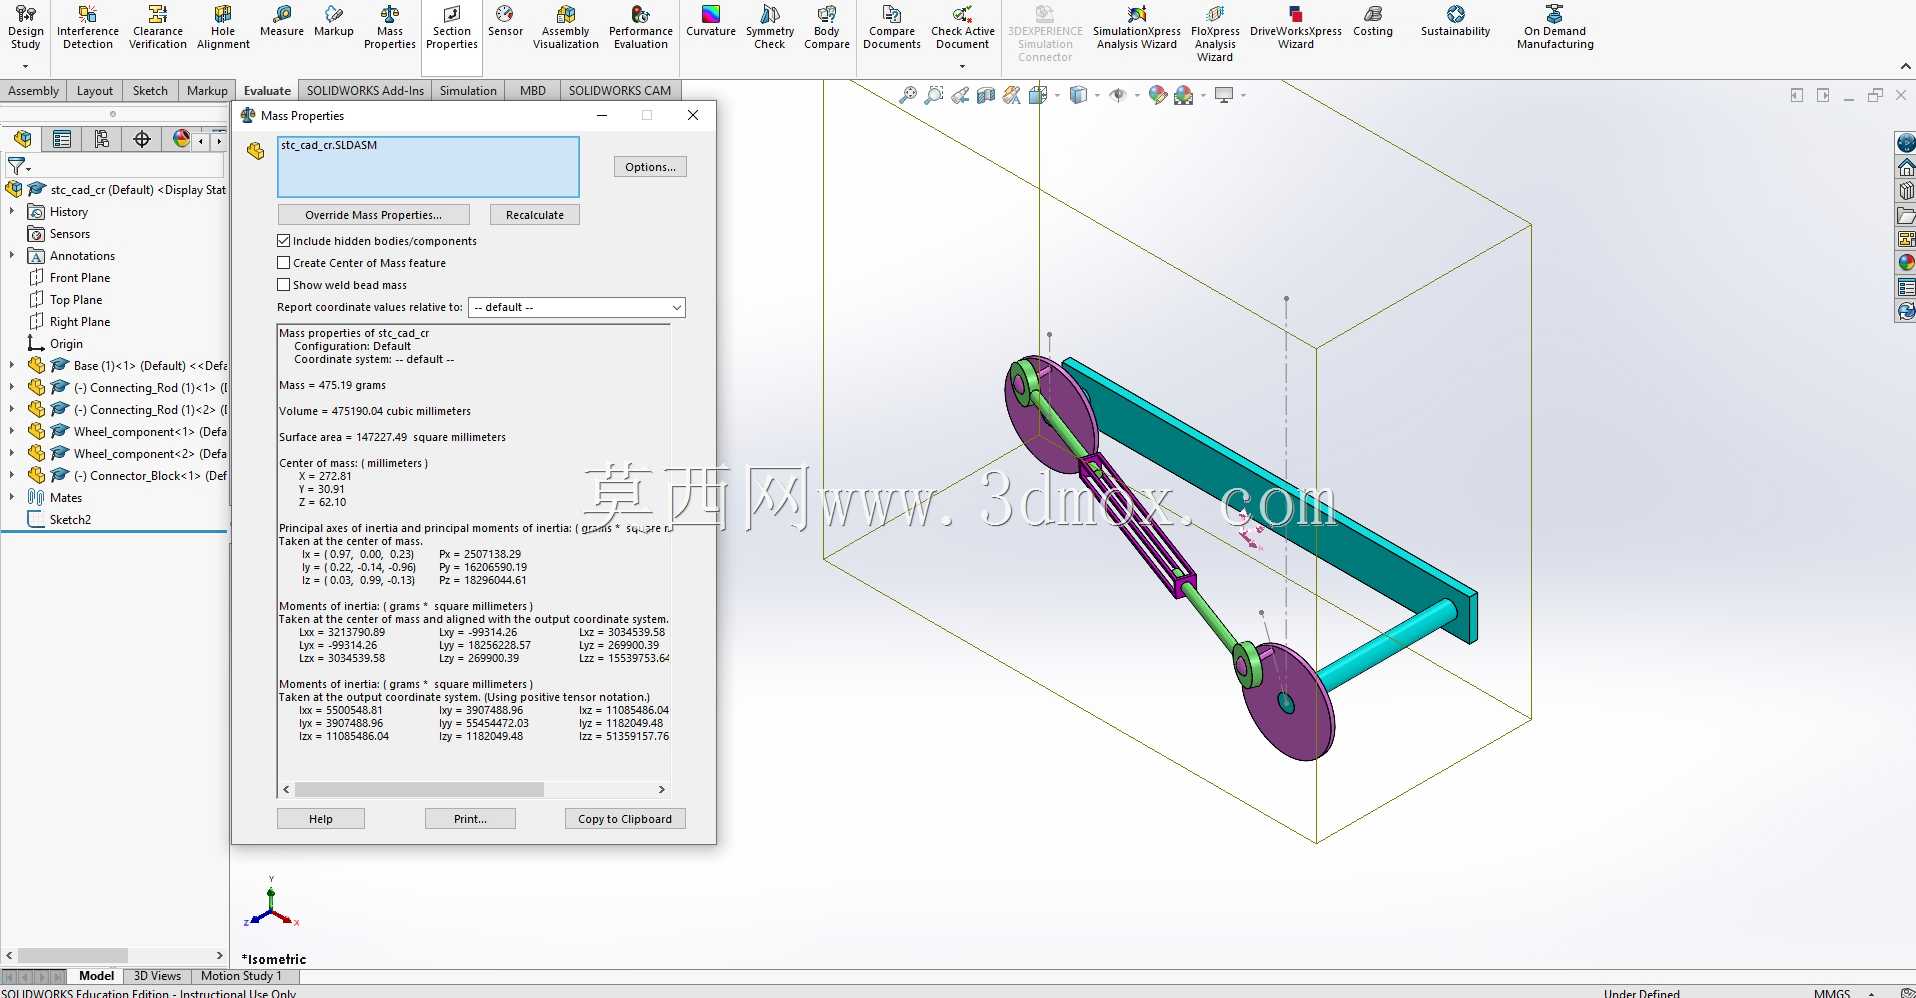Open the DisplayManager tab
Viewport: 1916px width, 998px height.
181,139
